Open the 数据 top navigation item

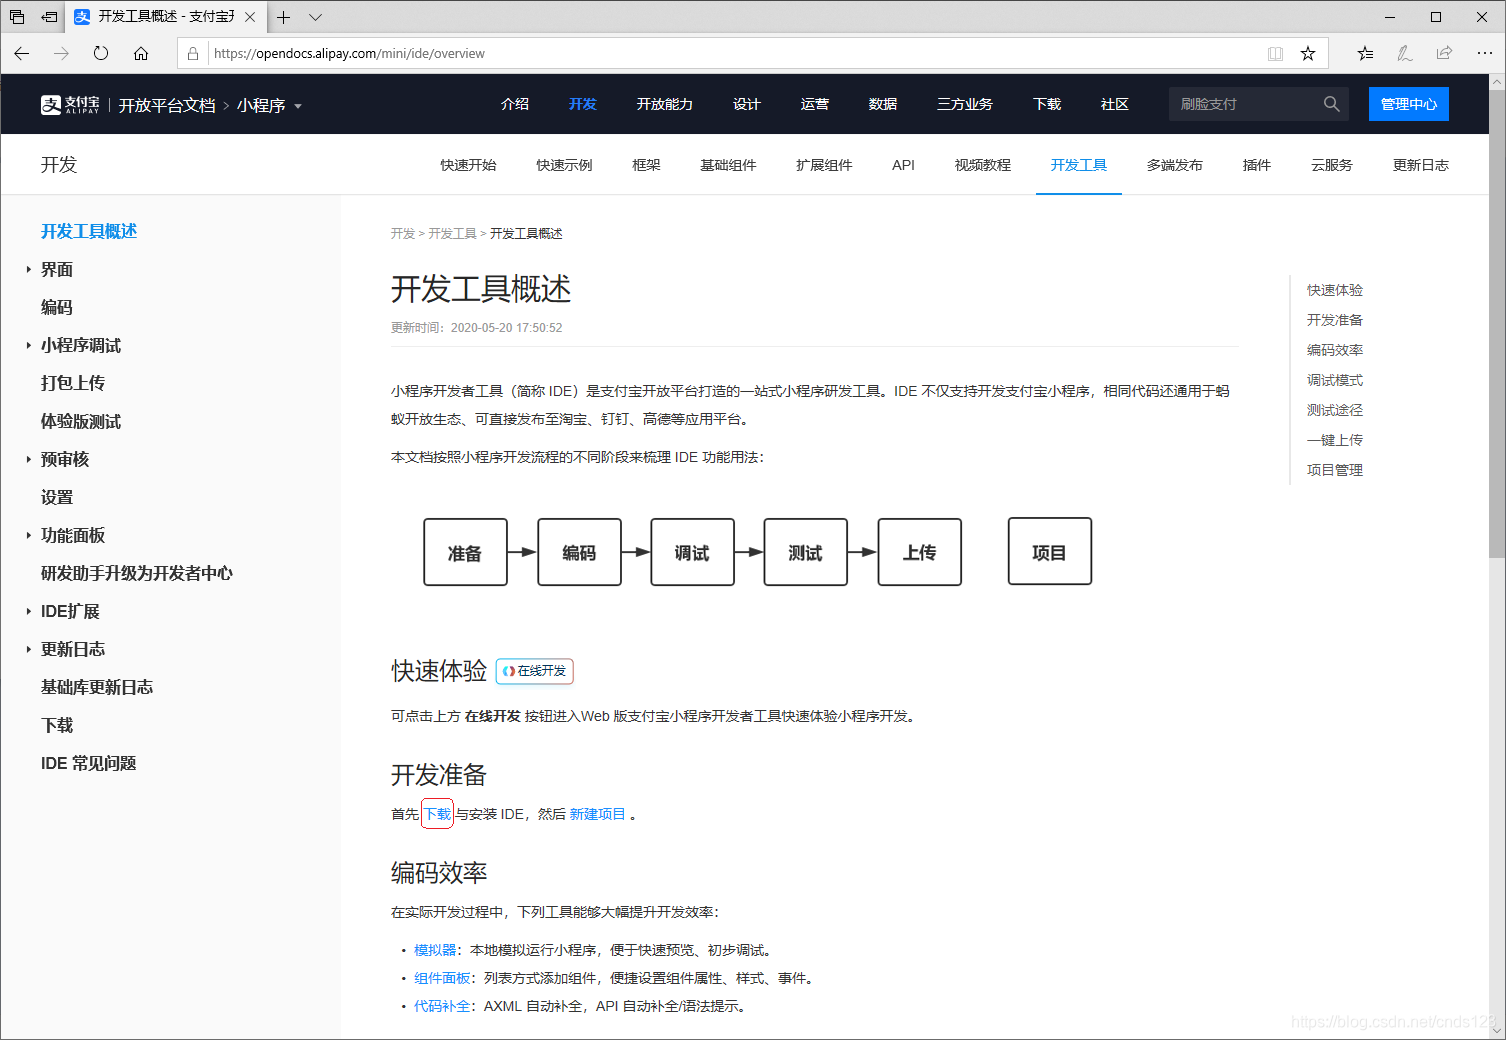pos(883,104)
